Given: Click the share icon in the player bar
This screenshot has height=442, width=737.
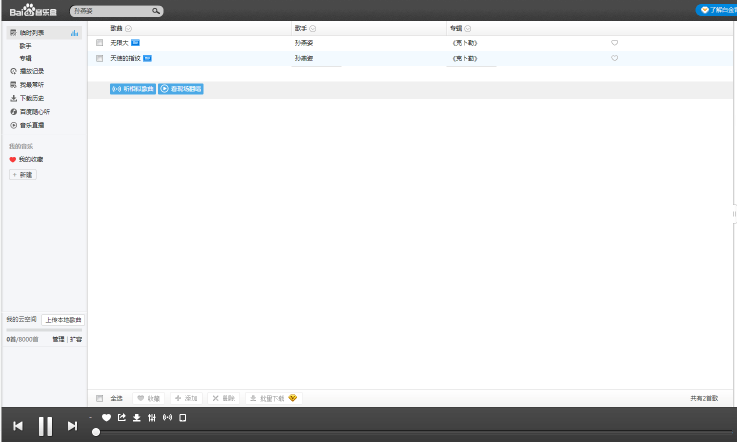Looking at the screenshot, I should coord(122,418).
